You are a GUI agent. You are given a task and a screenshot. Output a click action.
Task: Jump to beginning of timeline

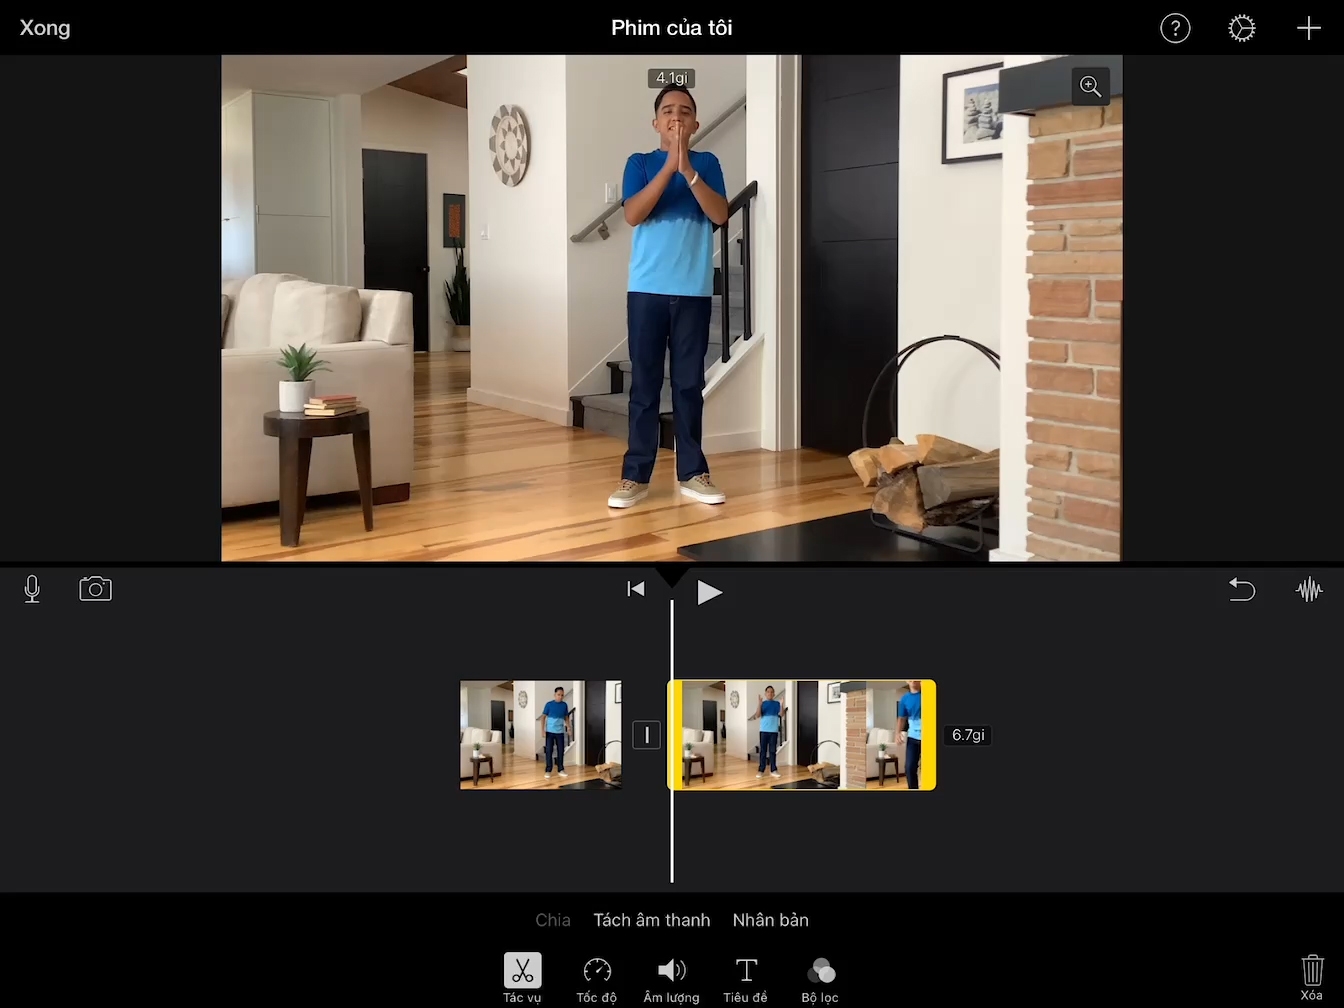[635, 590]
